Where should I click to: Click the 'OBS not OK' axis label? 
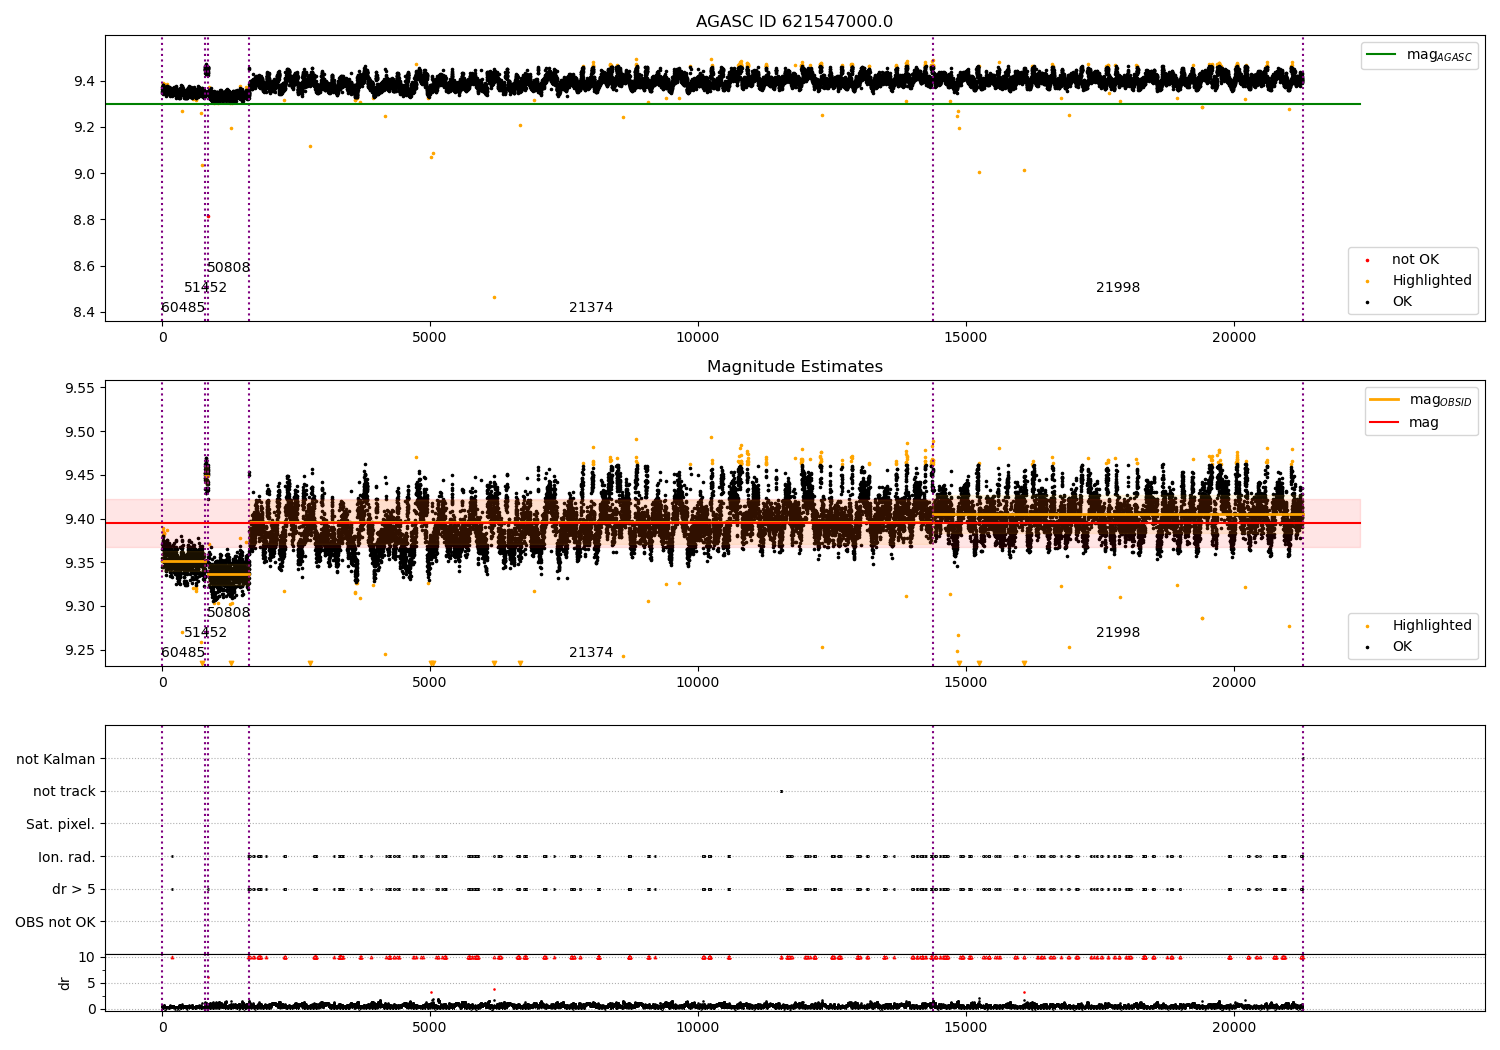pos(56,923)
